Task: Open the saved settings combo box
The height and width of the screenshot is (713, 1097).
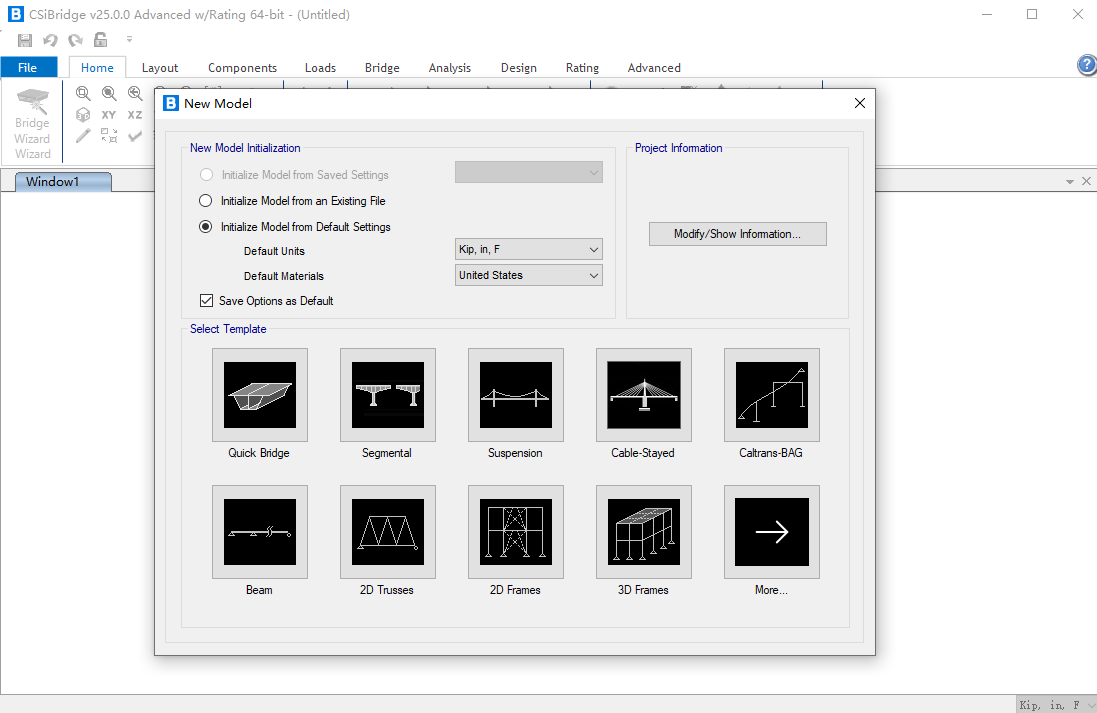Action: tap(528, 172)
